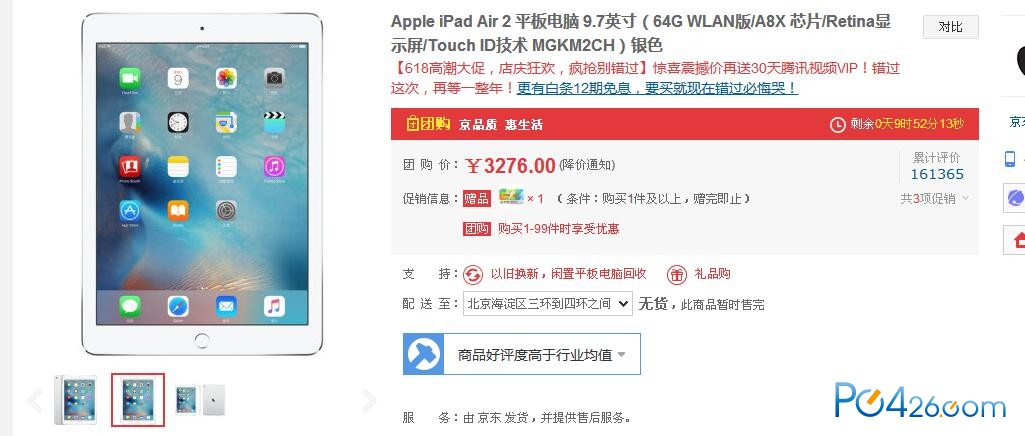This screenshot has width=1025, height=436.
Task: Click the red 团购 group-buy tag
Action: click(477, 229)
